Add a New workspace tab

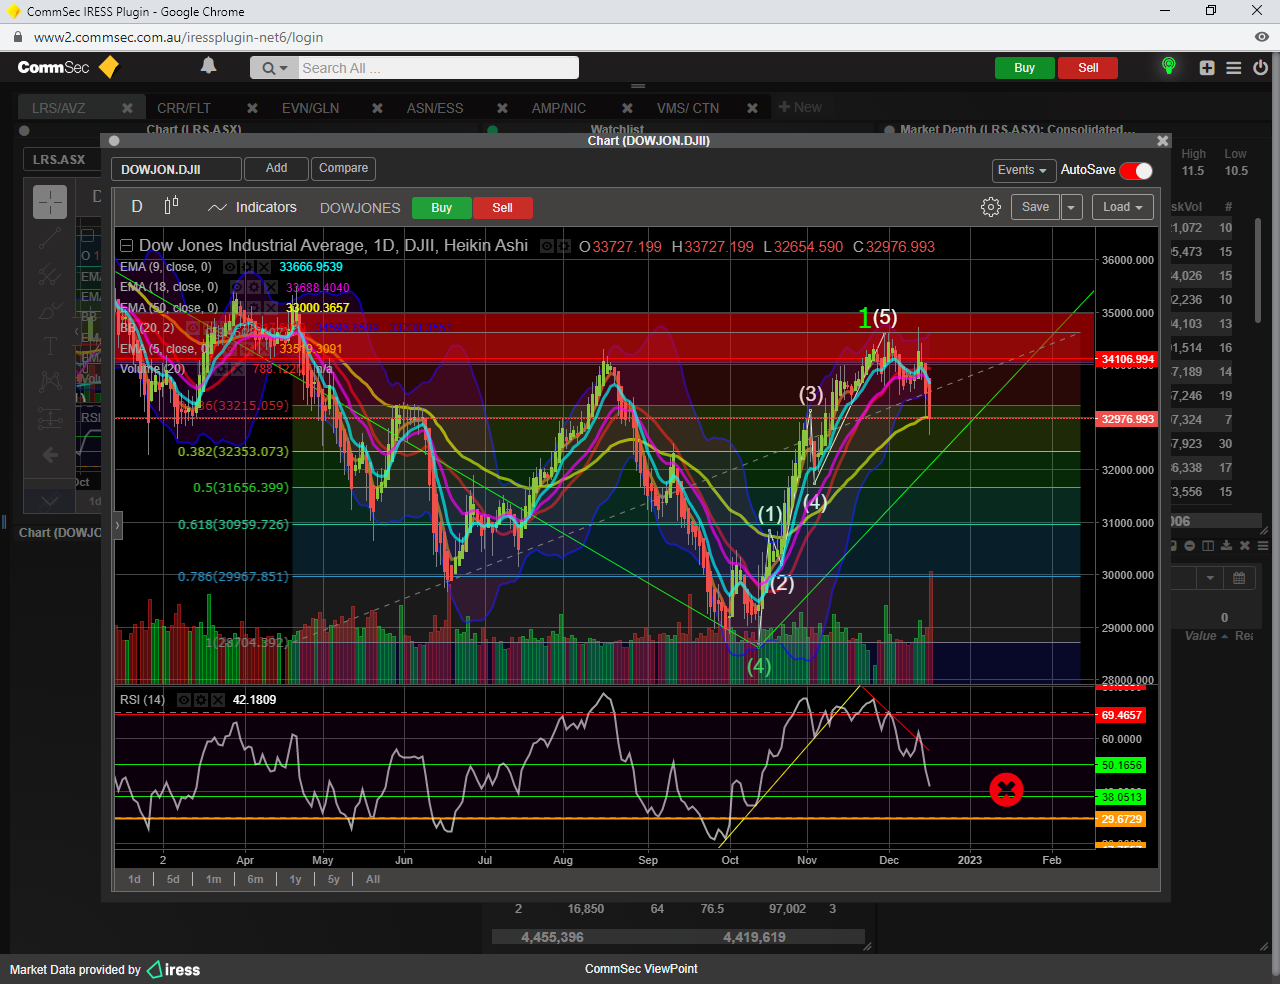(x=800, y=107)
